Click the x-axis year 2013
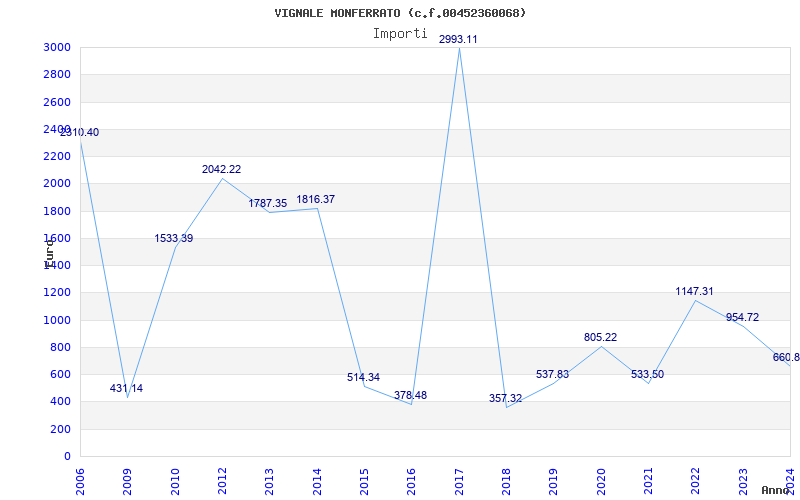Image resolution: width=800 pixels, height=500 pixels. (269, 480)
